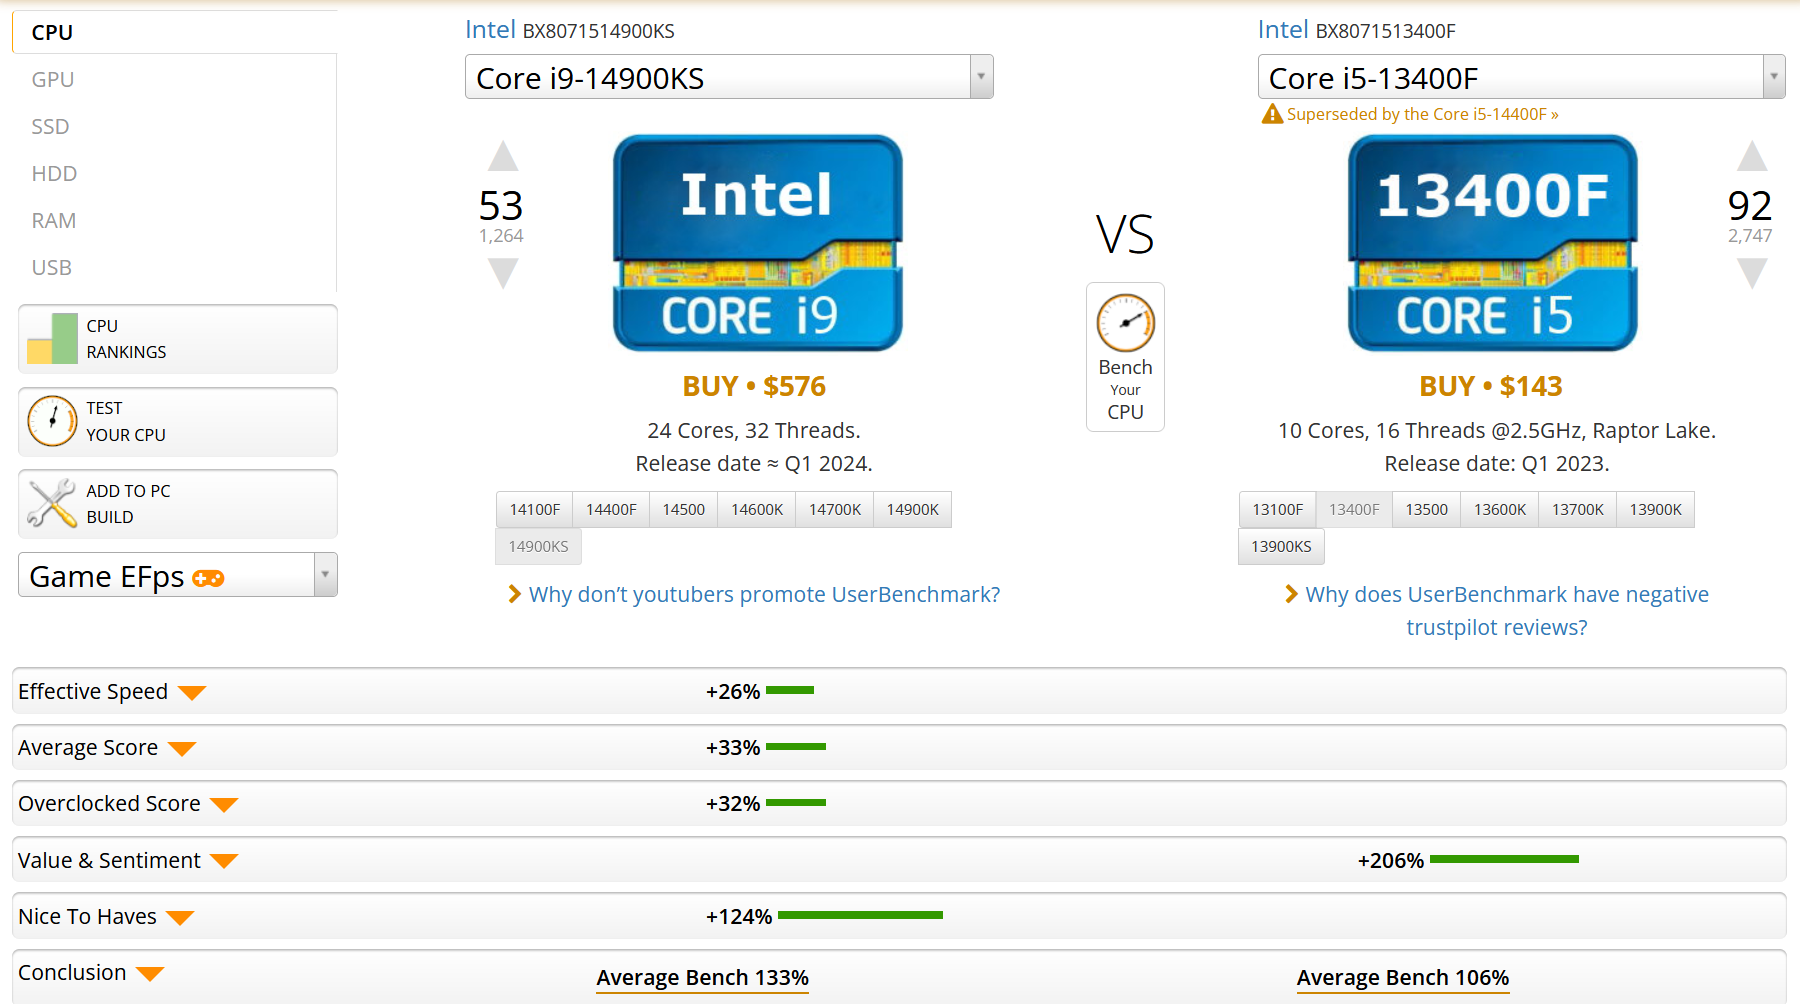Expand the Nice To Haves section
The image size is (1800, 1004).
[180, 917]
